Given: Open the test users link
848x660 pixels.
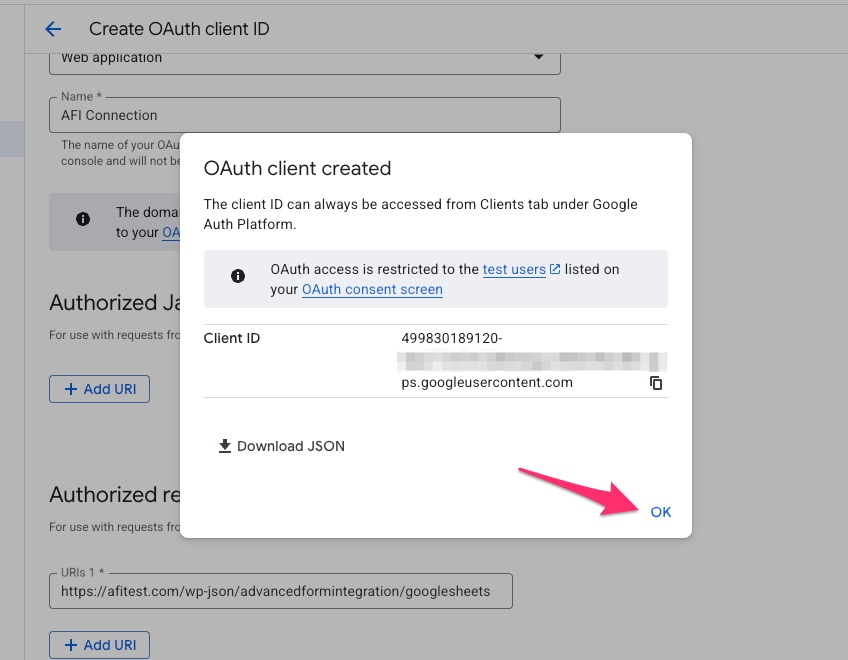Looking at the screenshot, I should tap(514, 270).
